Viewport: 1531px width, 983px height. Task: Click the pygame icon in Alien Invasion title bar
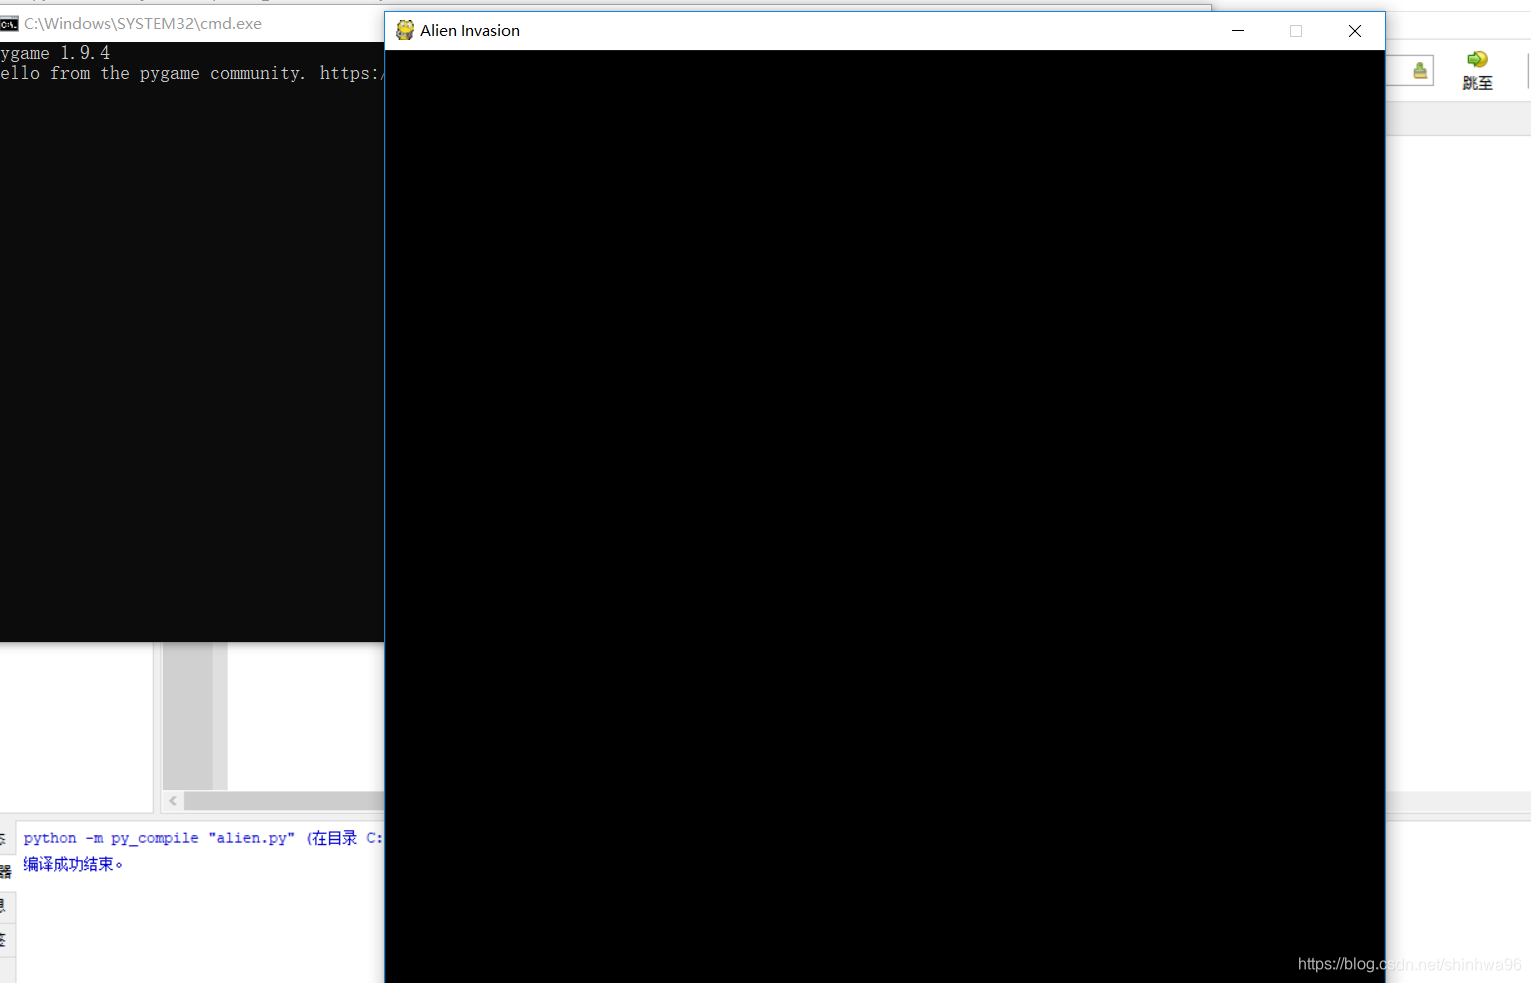click(x=405, y=31)
